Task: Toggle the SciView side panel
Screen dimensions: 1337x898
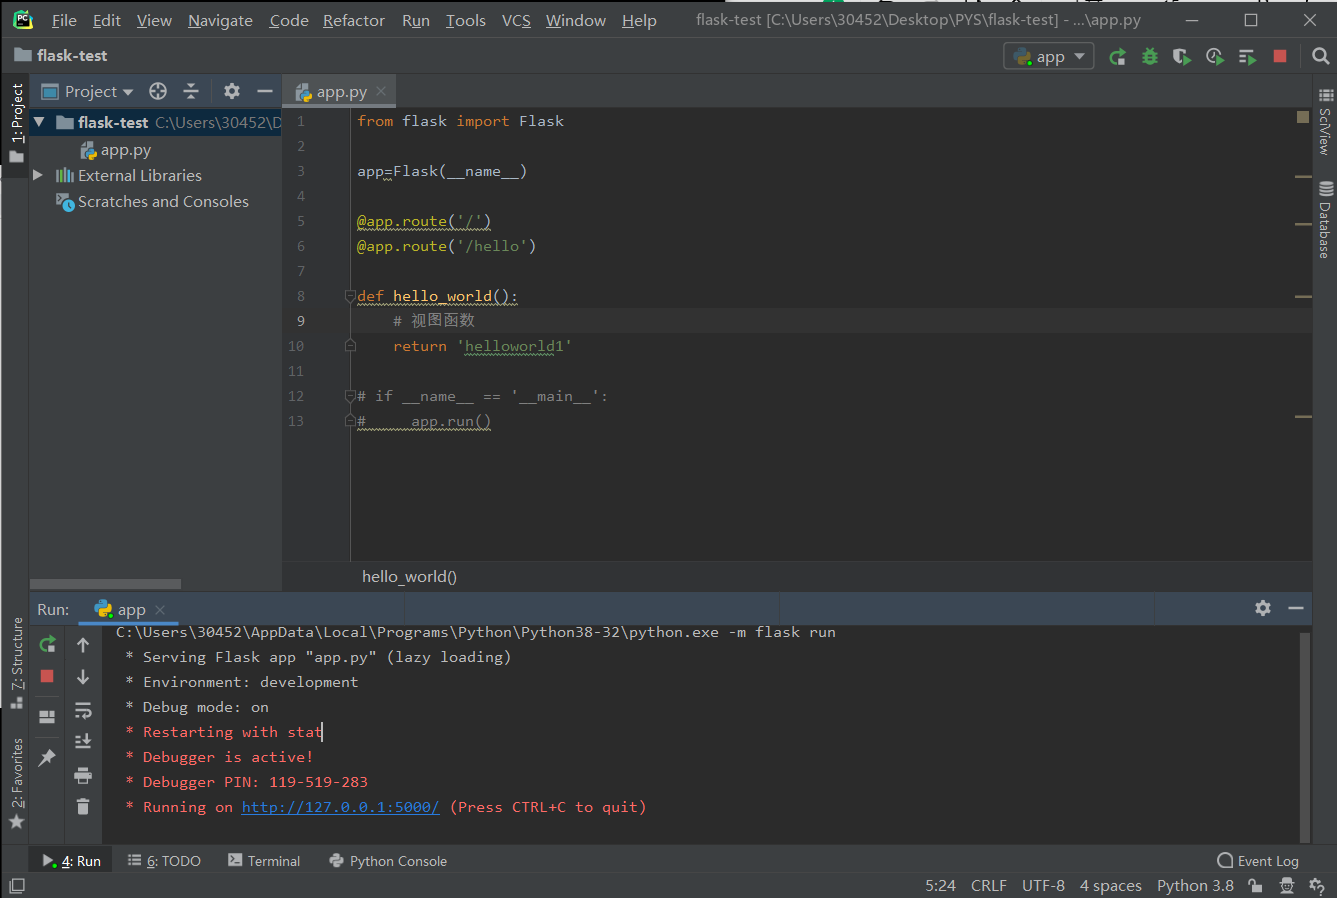Action: click(1324, 122)
